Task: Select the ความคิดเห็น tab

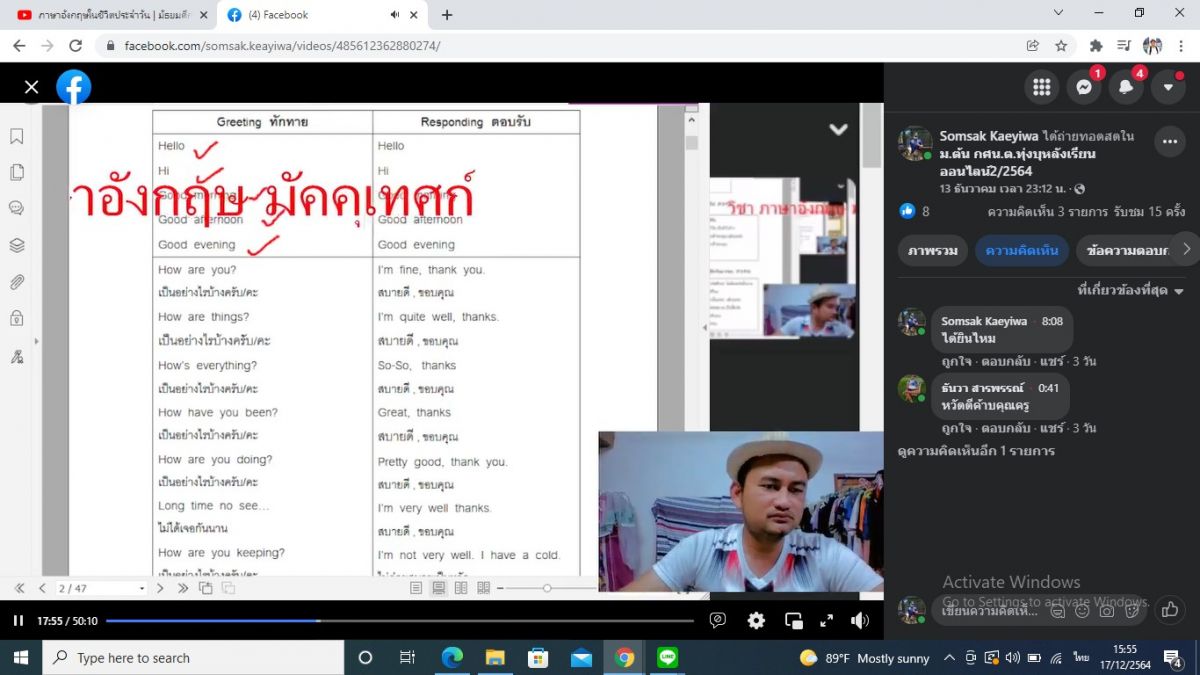Action: tap(1021, 250)
